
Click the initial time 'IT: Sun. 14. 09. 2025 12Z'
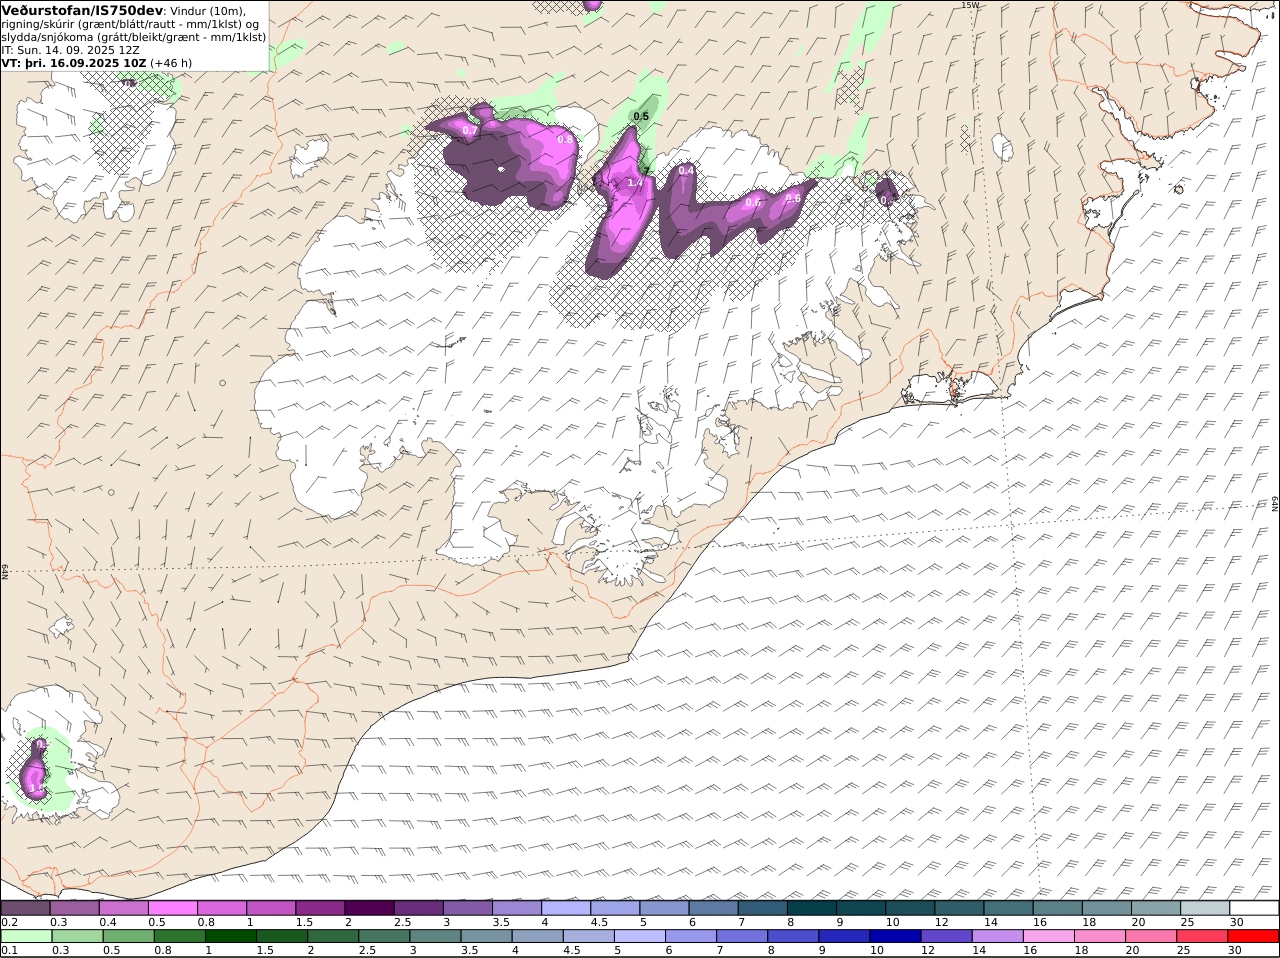click(x=71, y=49)
